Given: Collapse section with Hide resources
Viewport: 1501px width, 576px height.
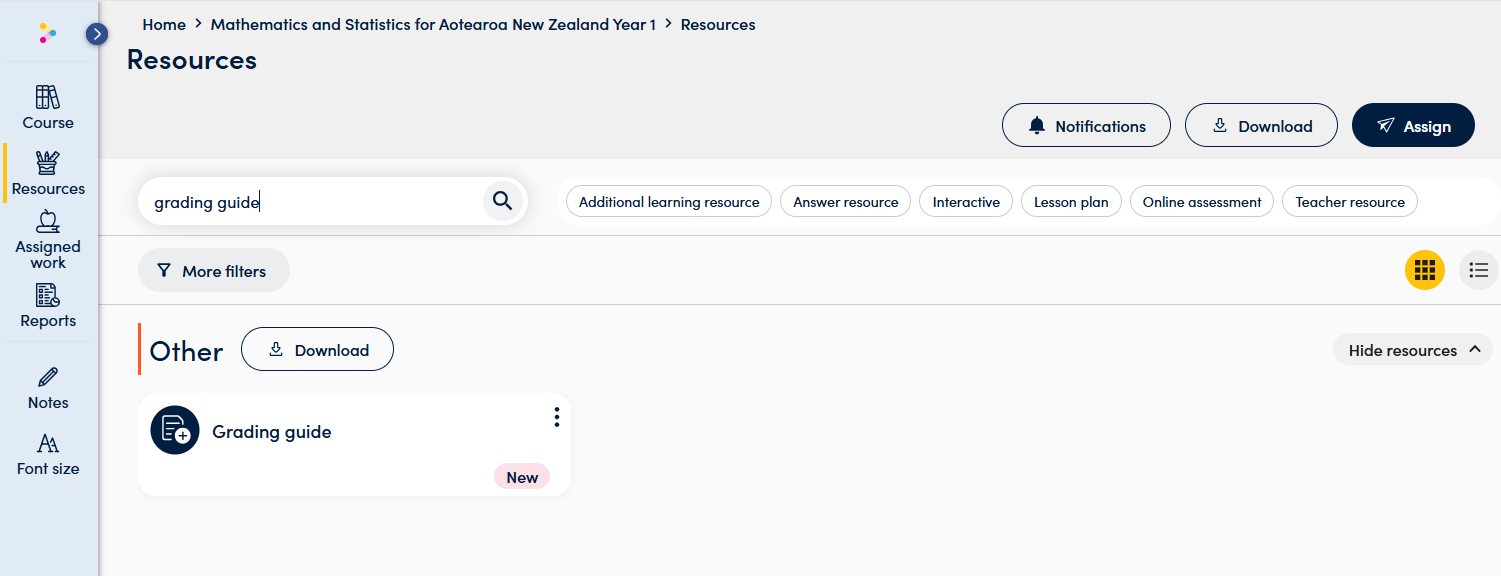Looking at the screenshot, I should coord(1413,350).
